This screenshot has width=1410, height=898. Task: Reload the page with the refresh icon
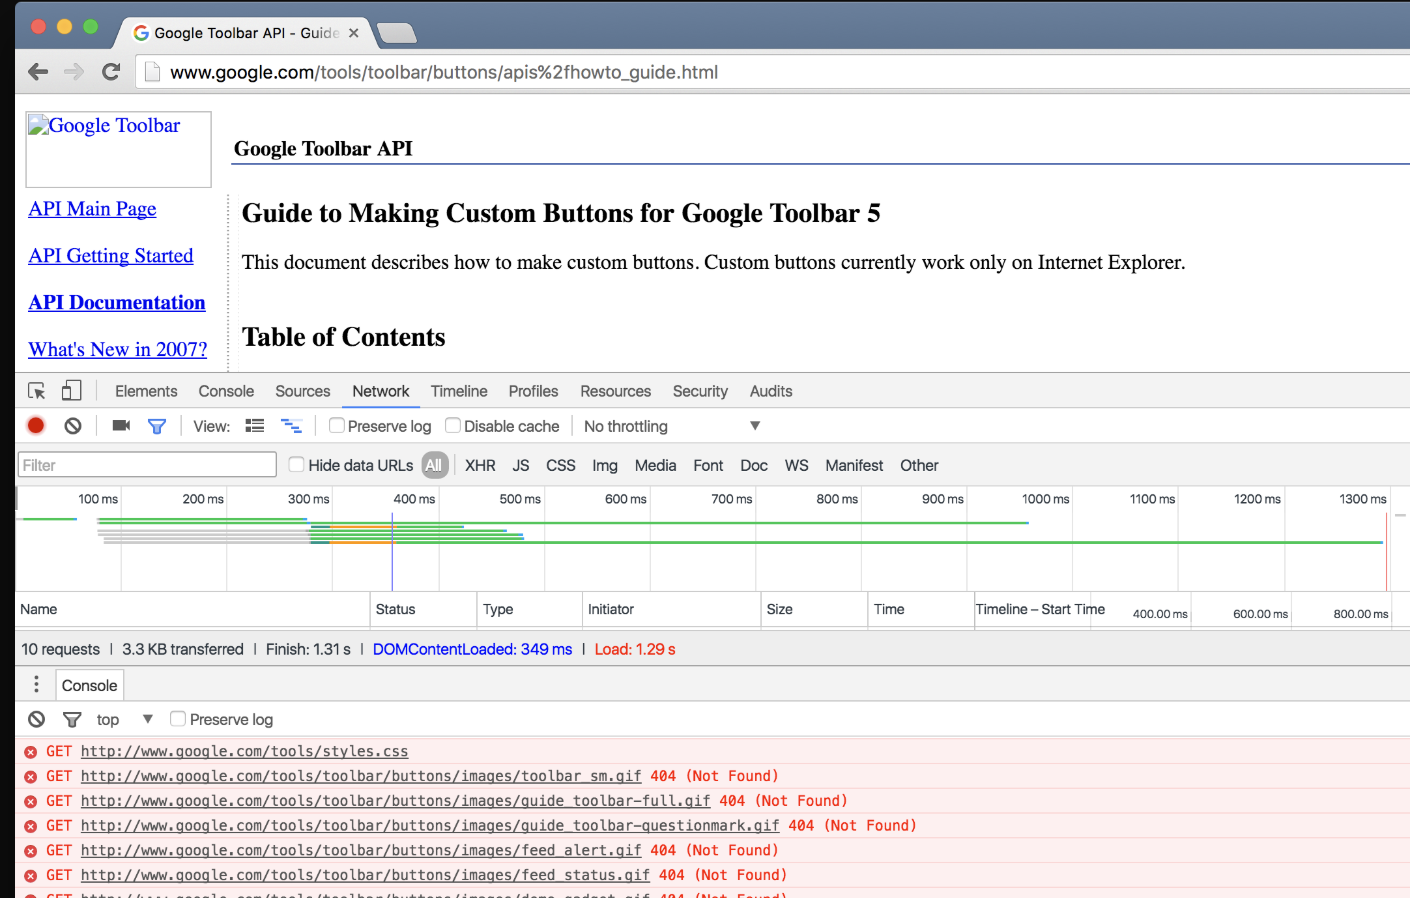tap(111, 72)
